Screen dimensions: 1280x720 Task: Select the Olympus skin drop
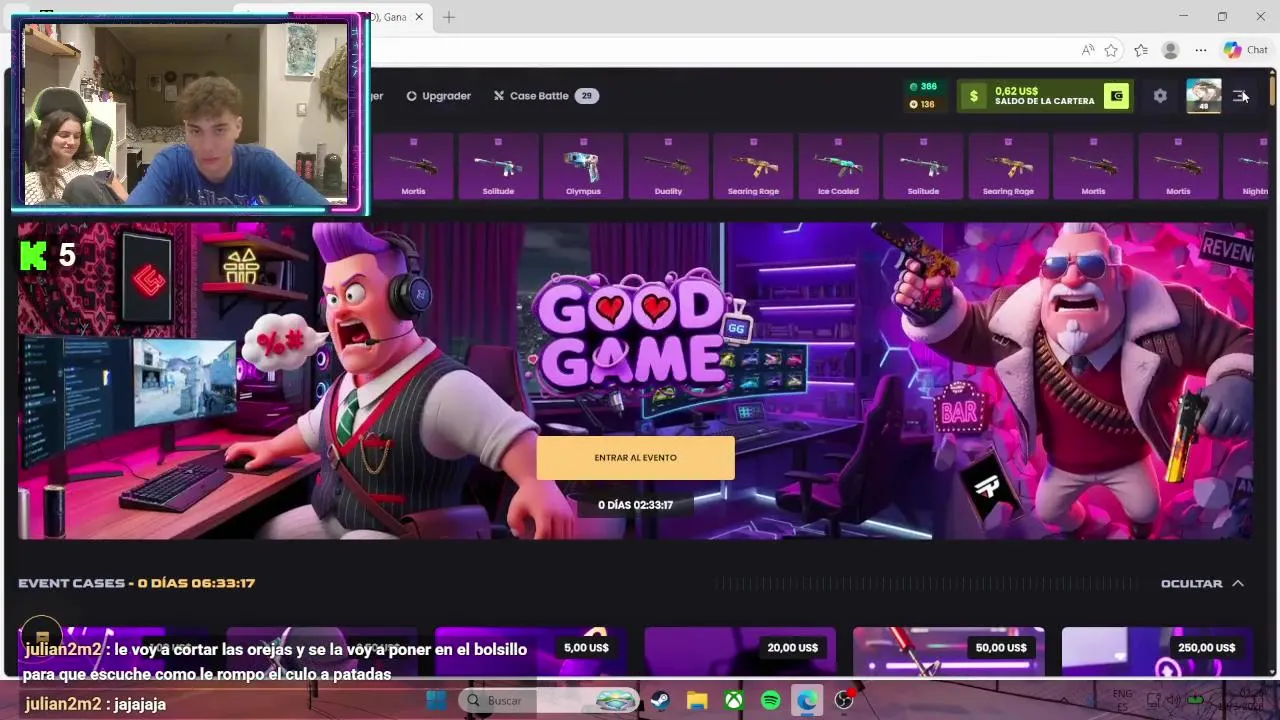pyautogui.click(x=583, y=166)
